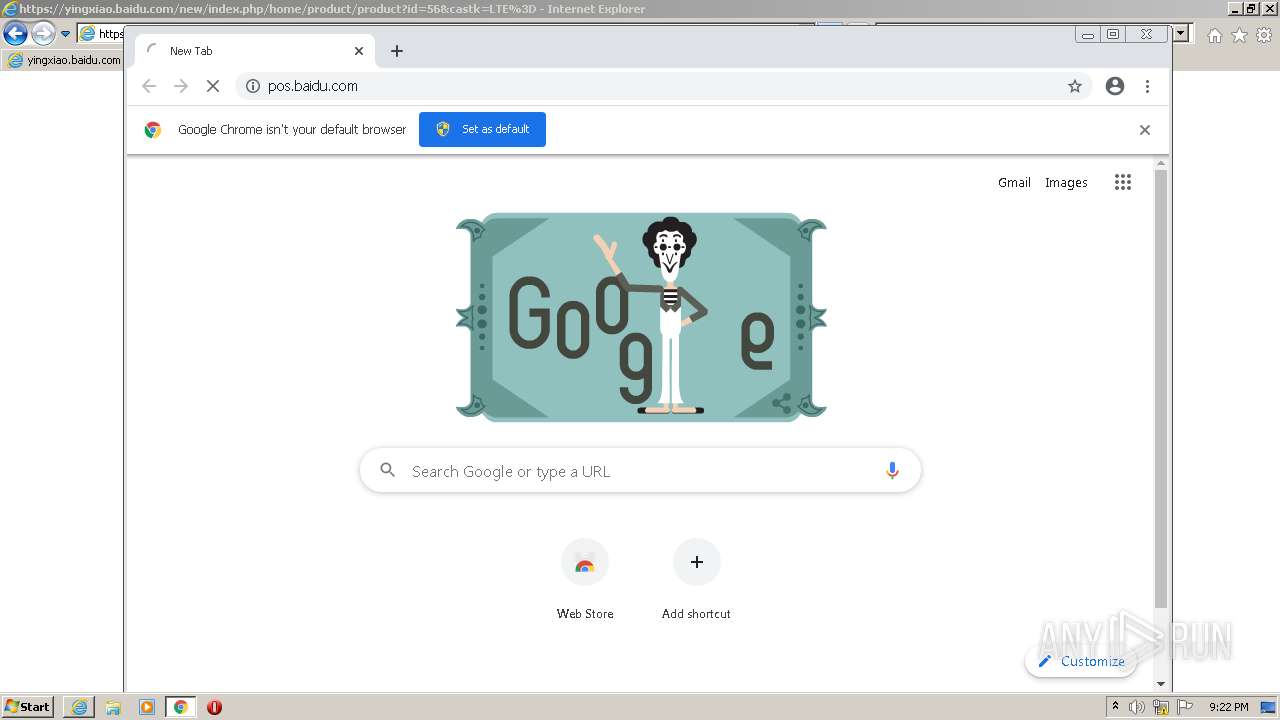
Task: View site information icon for pos.baidu.com
Action: (253, 86)
